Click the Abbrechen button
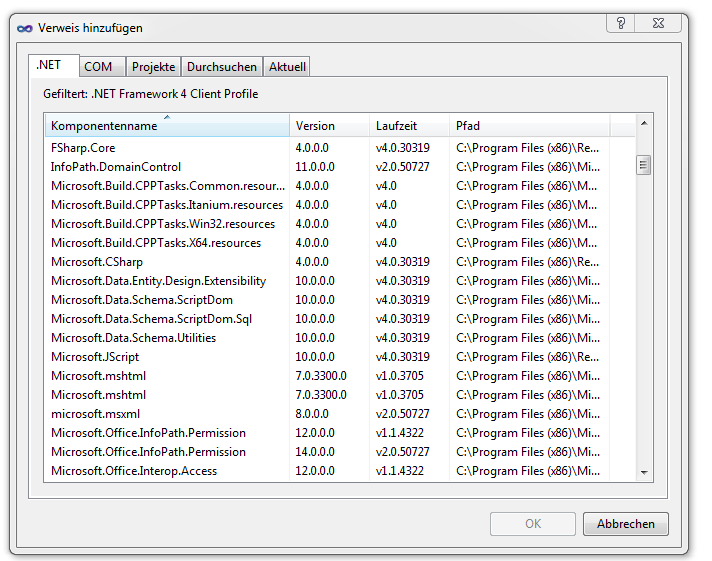The image size is (712, 561). coord(625,524)
